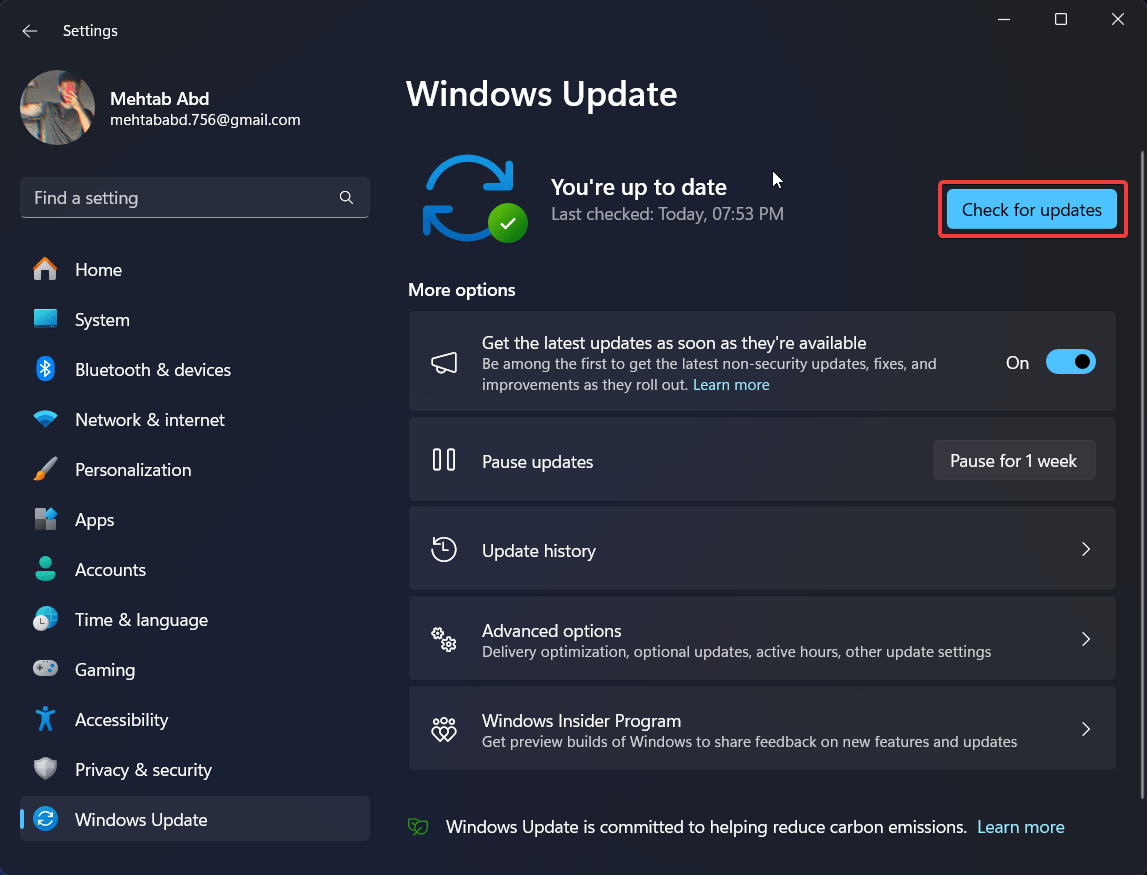Click the Accounts person icon
The width and height of the screenshot is (1147, 875).
(x=45, y=569)
